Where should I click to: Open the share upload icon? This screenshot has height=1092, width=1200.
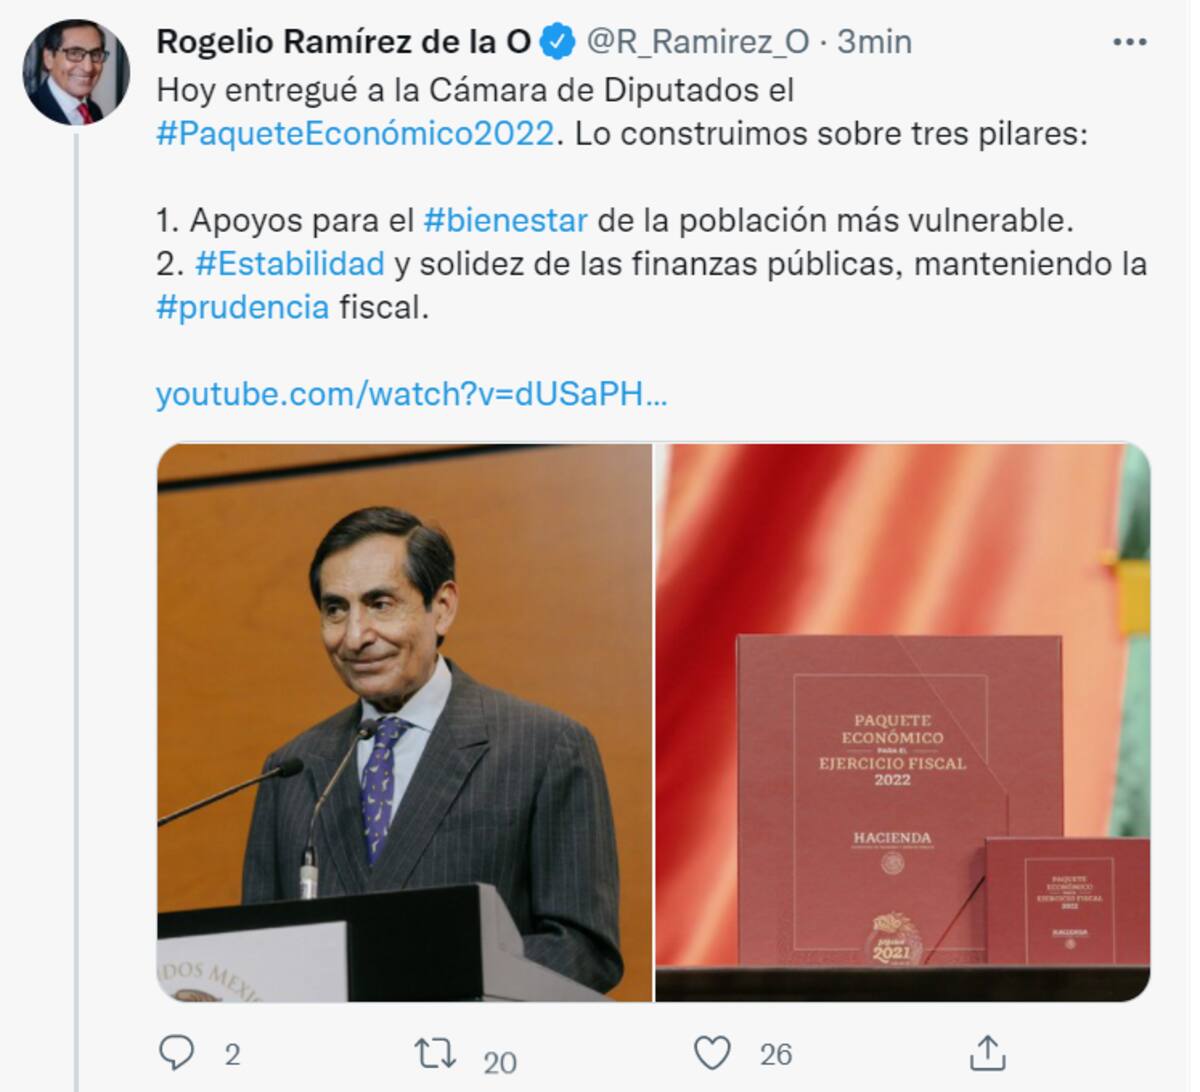(987, 1052)
